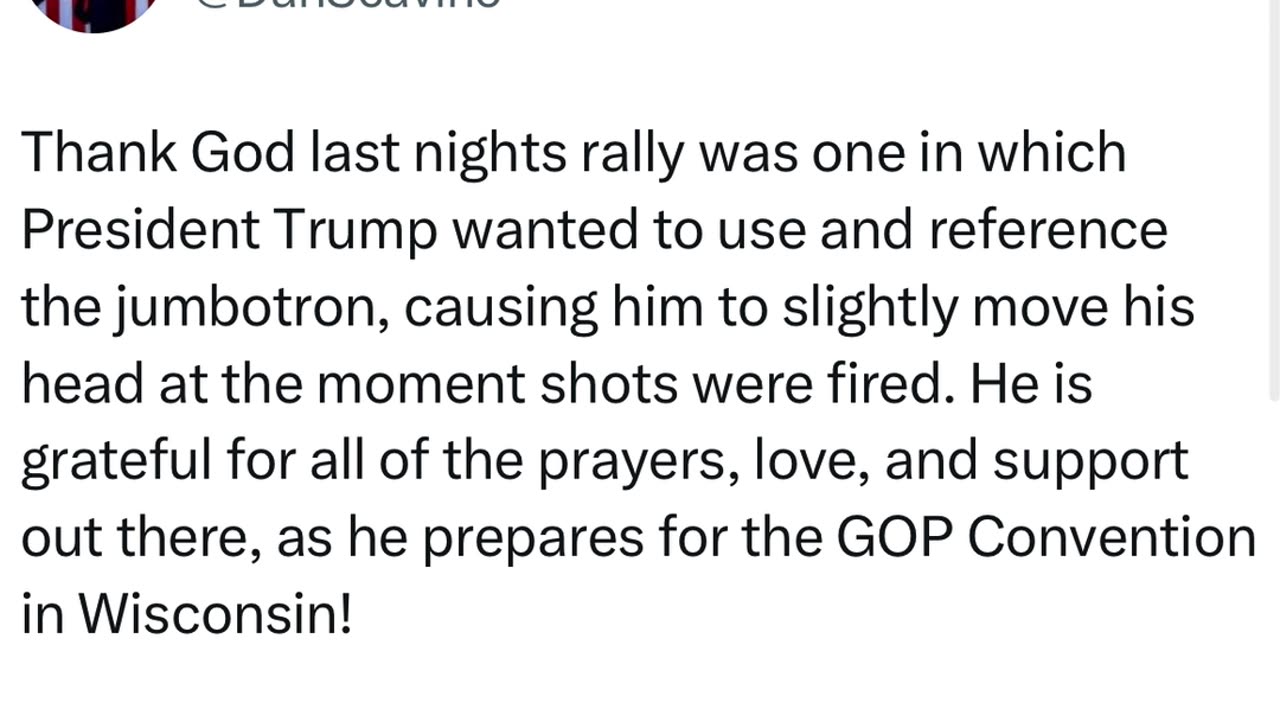Click the word "jumbotron" in the tweet
Screen dimensions: 1280x720
(255, 308)
